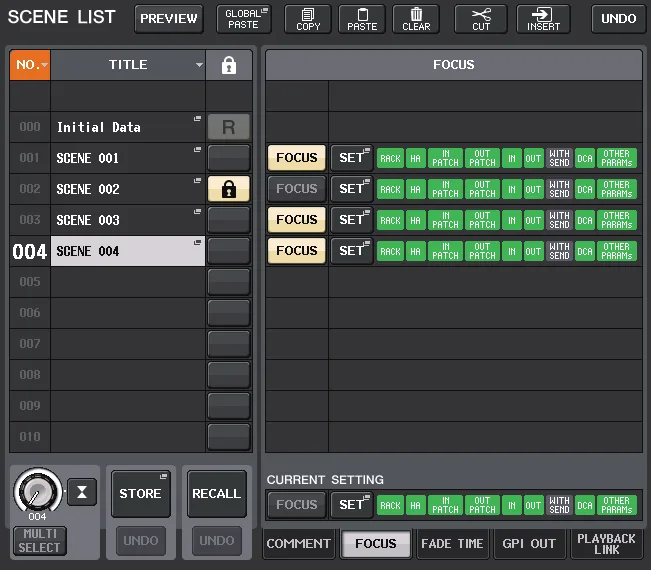Click WITH SEND indicator in SCENE 003 row

click(559, 220)
